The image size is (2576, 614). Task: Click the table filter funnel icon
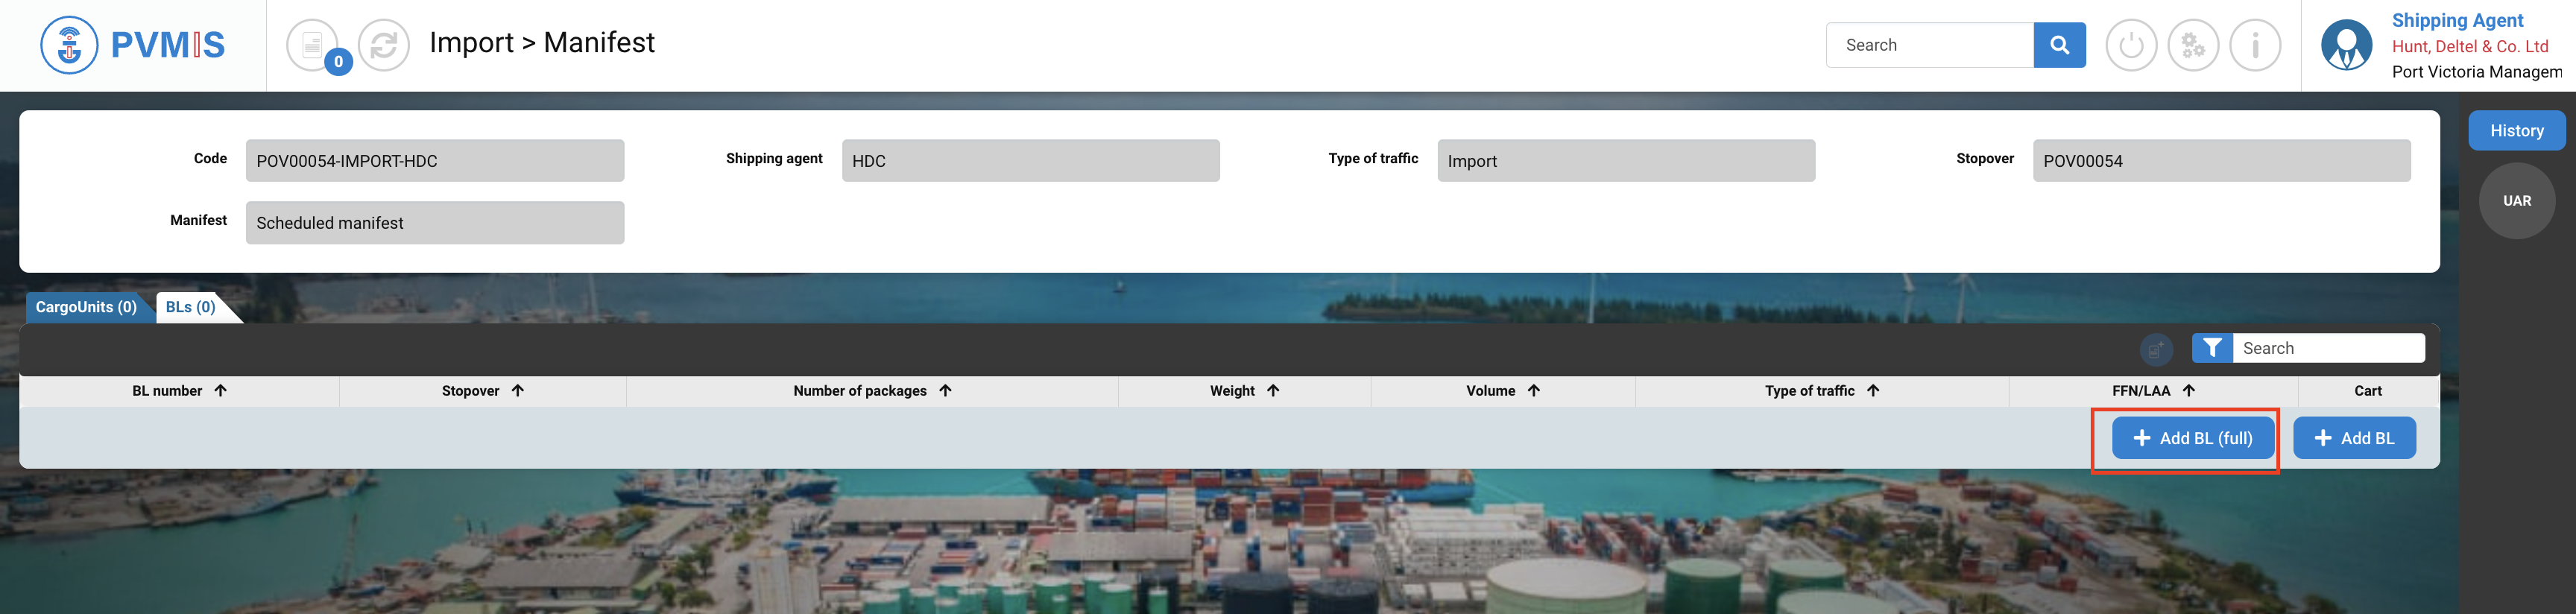(2212, 348)
